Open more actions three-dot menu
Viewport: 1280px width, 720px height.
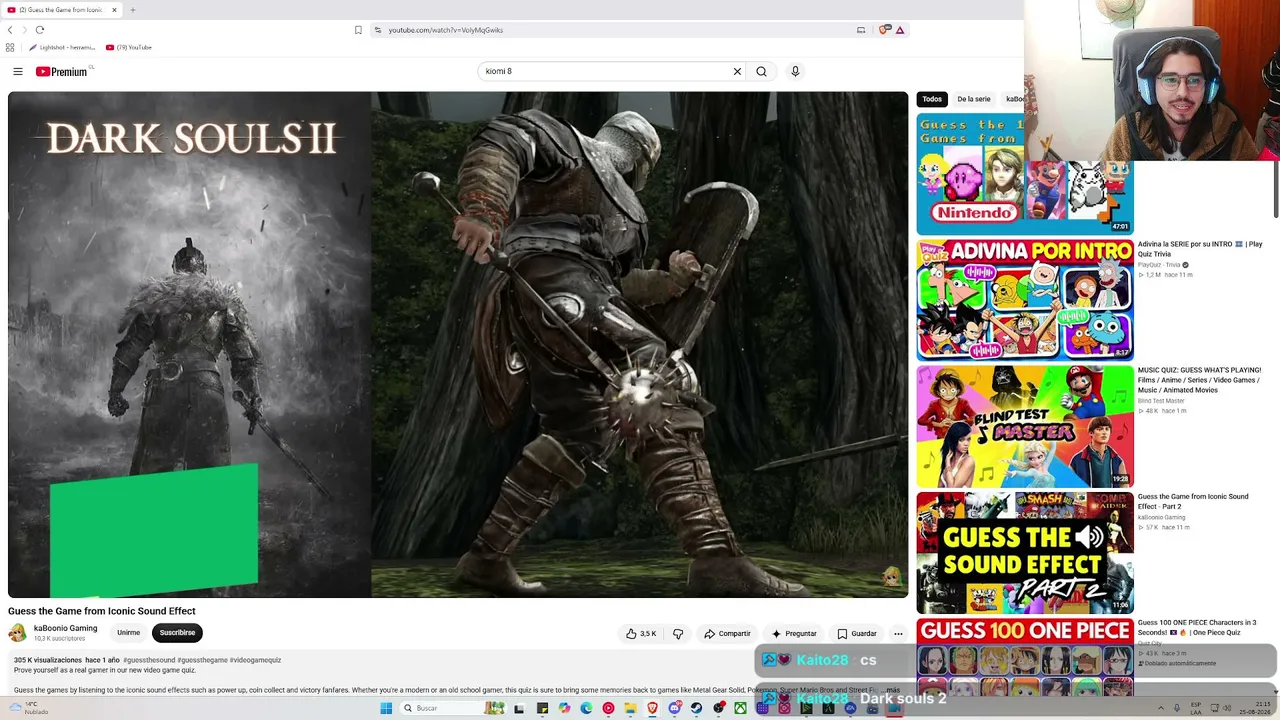coord(898,634)
